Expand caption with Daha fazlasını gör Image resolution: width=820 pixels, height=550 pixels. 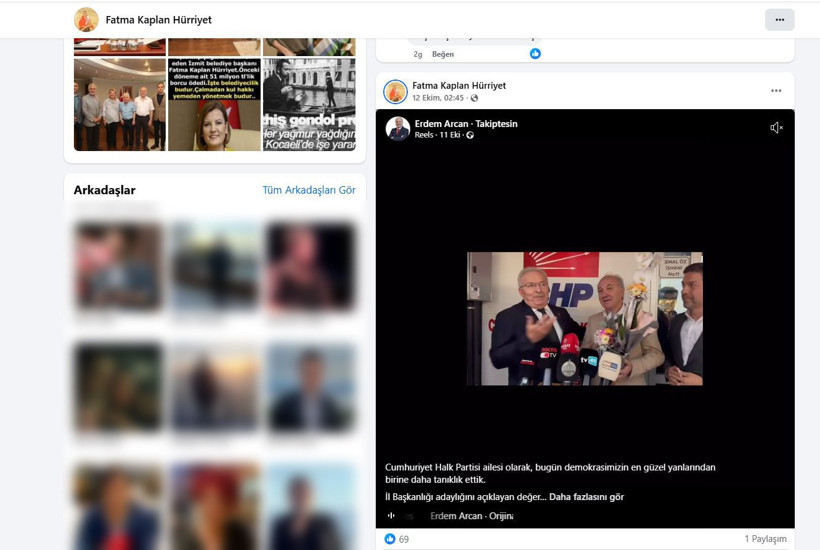587,497
